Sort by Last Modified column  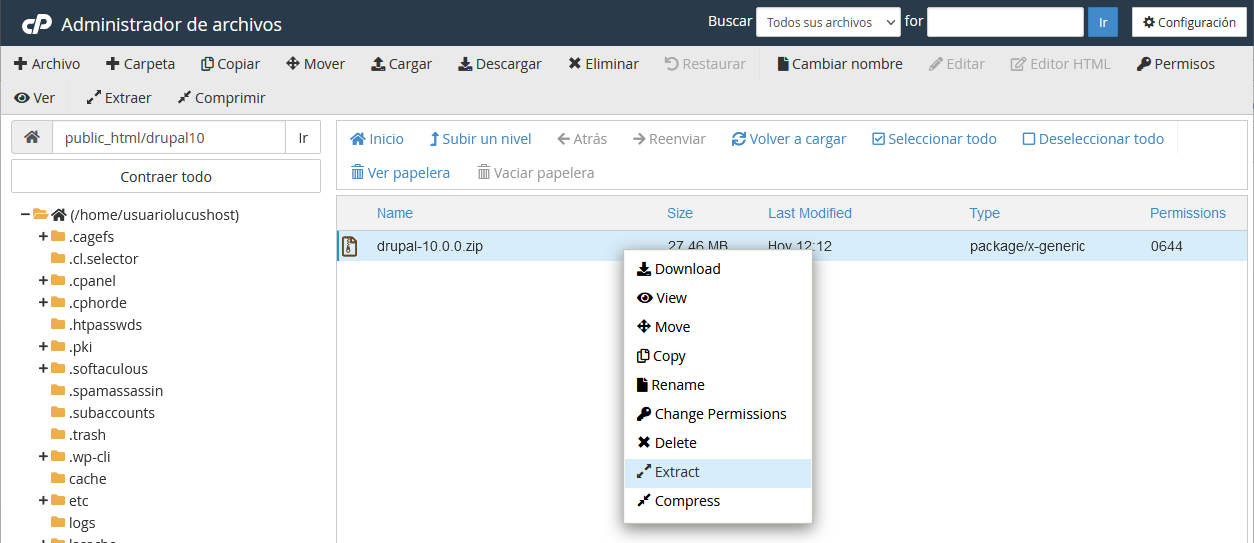pyautogui.click(x=810, y=213)
